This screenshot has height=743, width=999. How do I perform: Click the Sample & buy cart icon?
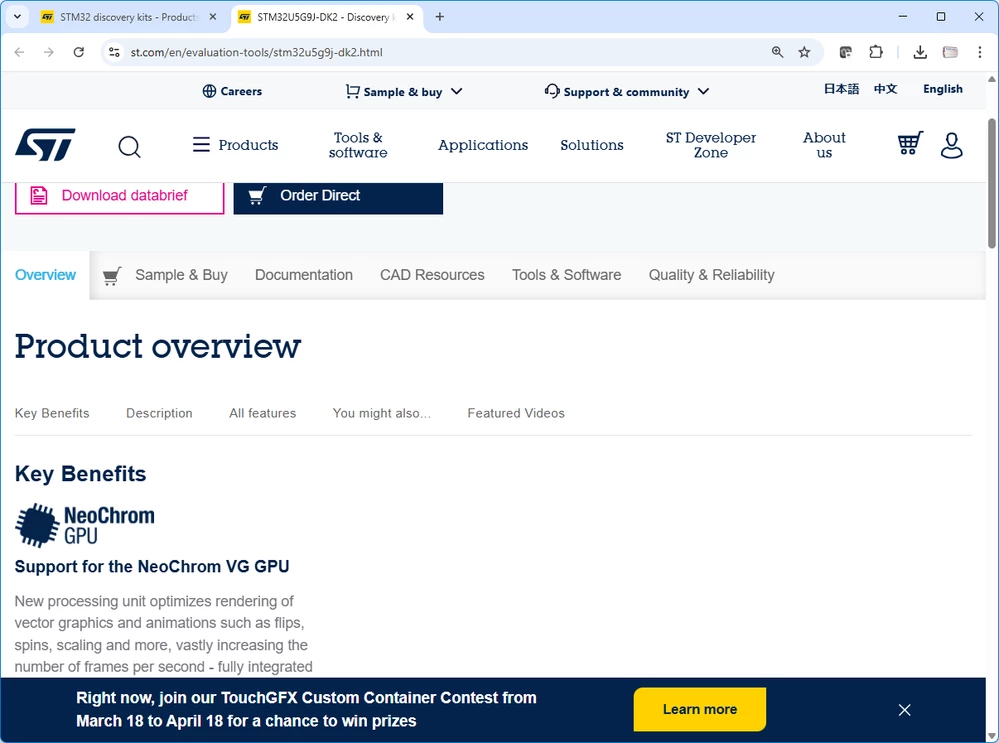pos(352,91)
